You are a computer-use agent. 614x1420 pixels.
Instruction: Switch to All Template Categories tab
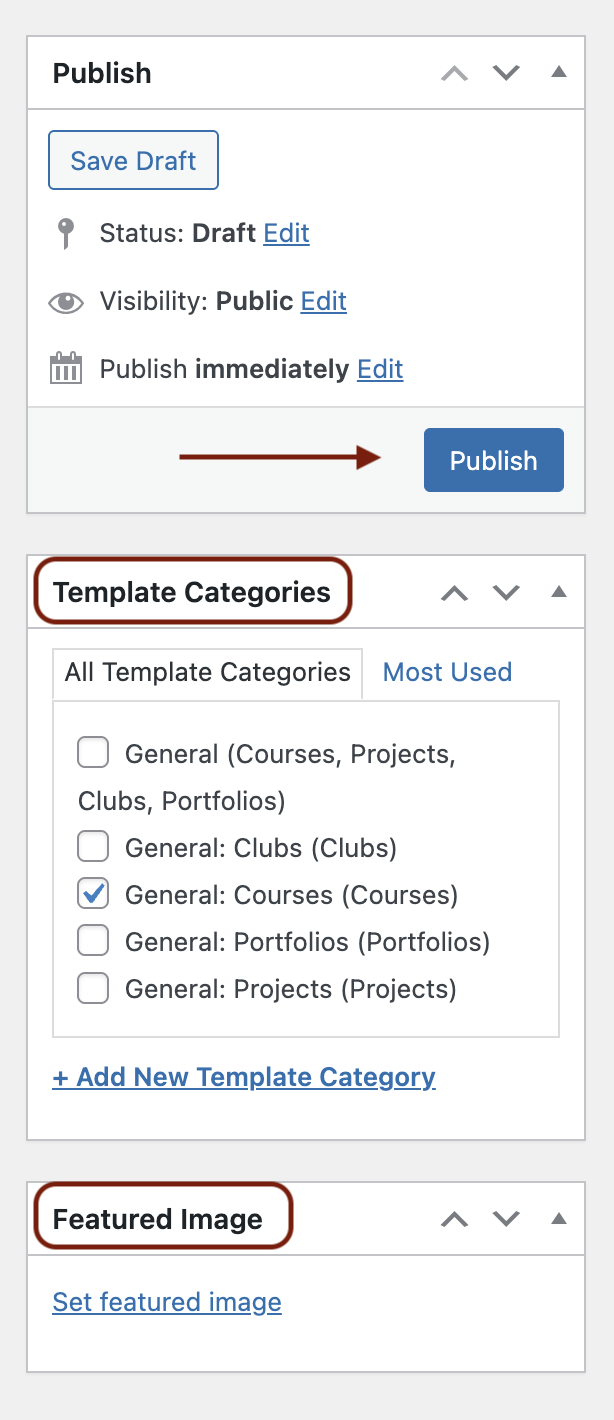tap(207, 672)
